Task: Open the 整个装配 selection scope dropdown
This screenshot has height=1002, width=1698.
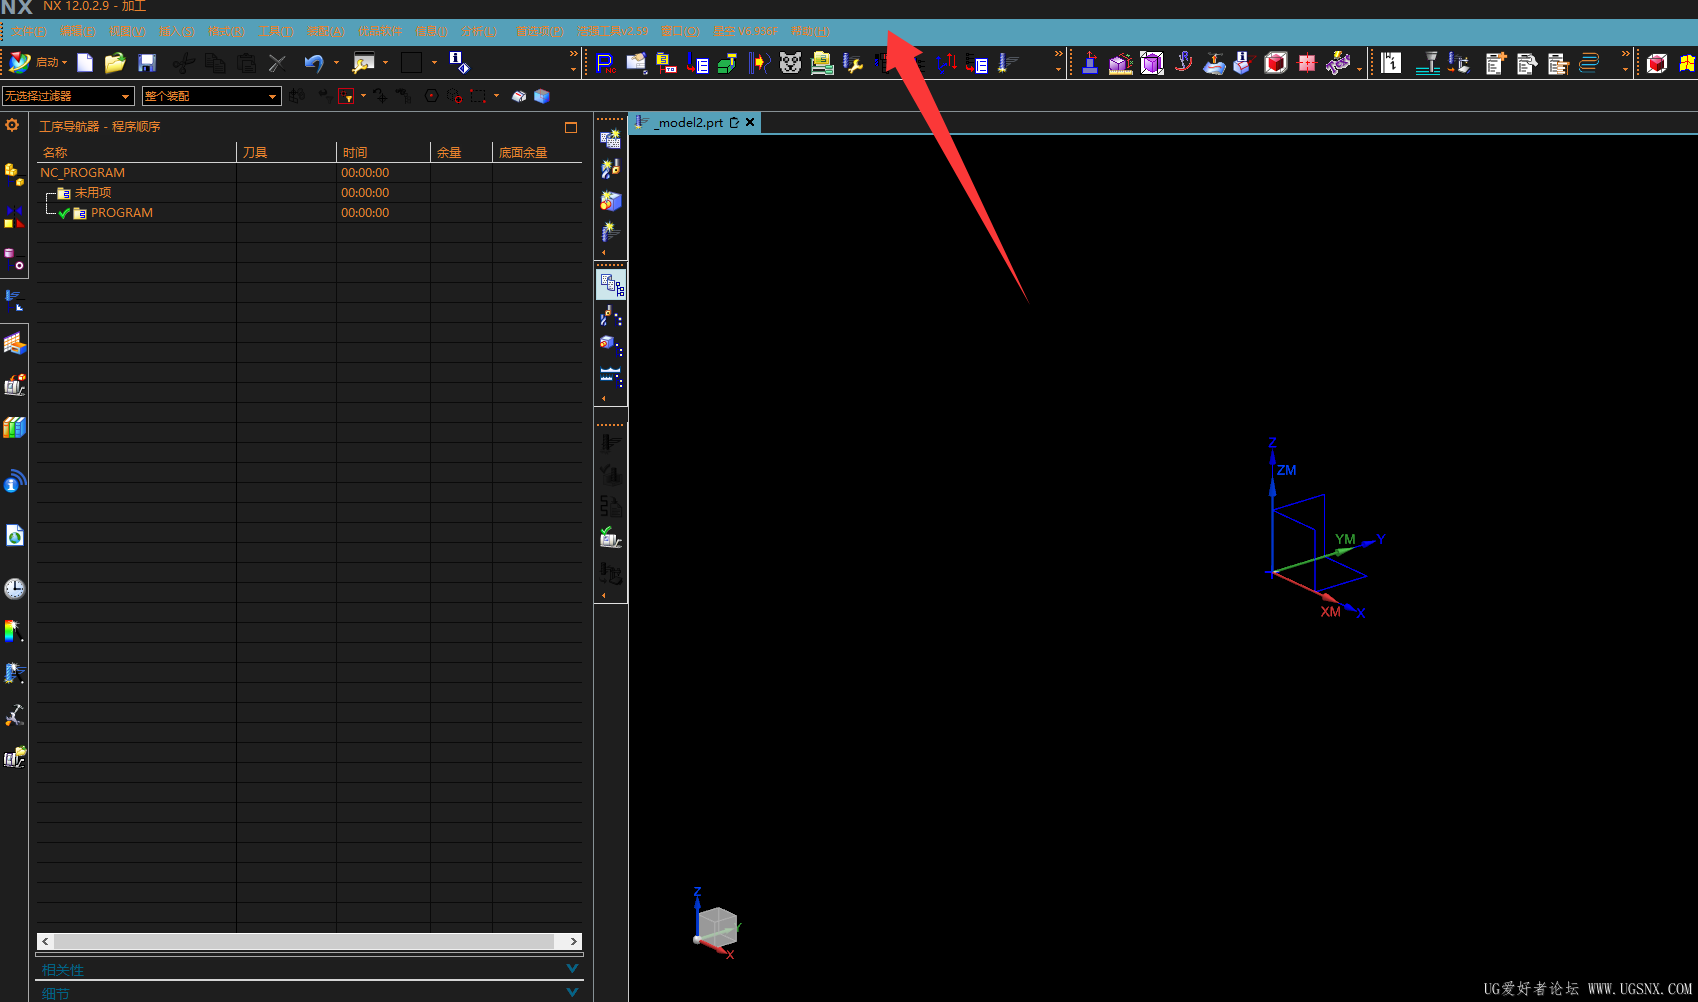Action: (x=211, y=96)
